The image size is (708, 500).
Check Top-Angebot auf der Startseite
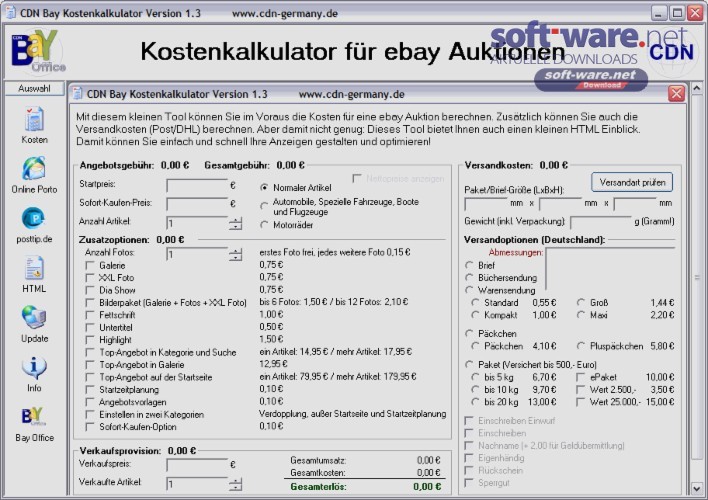pyautogui.click(x=90, y=377)
